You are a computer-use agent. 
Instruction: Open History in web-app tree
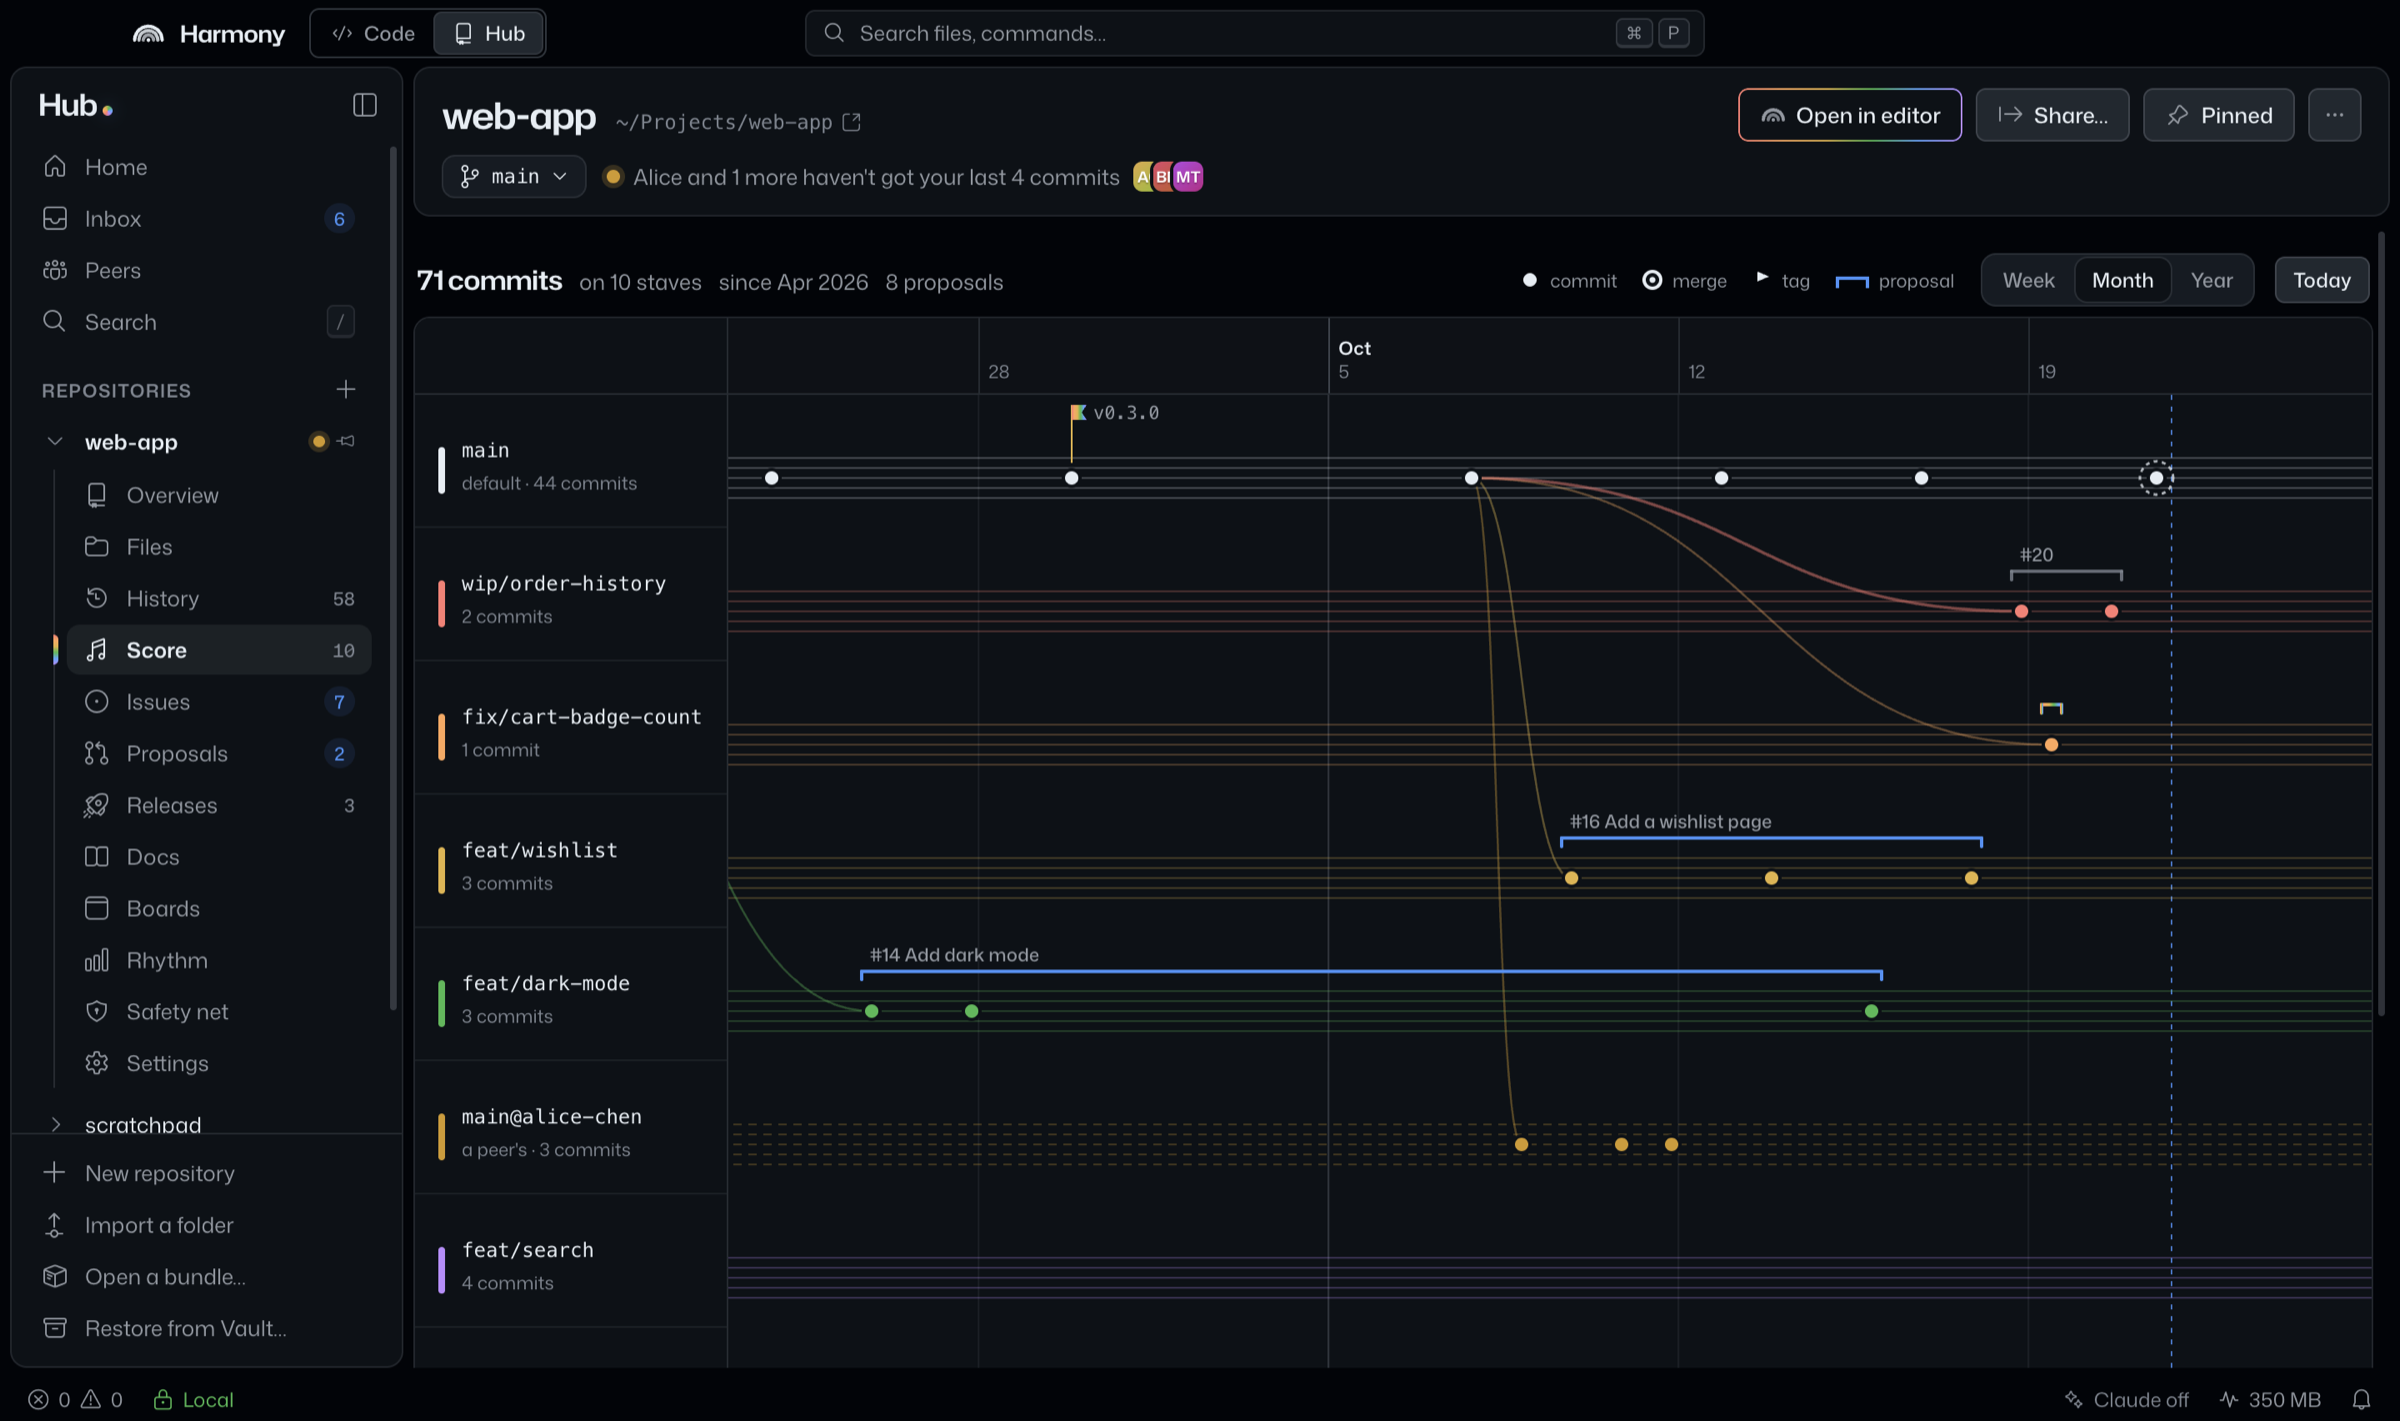(219, 598)
